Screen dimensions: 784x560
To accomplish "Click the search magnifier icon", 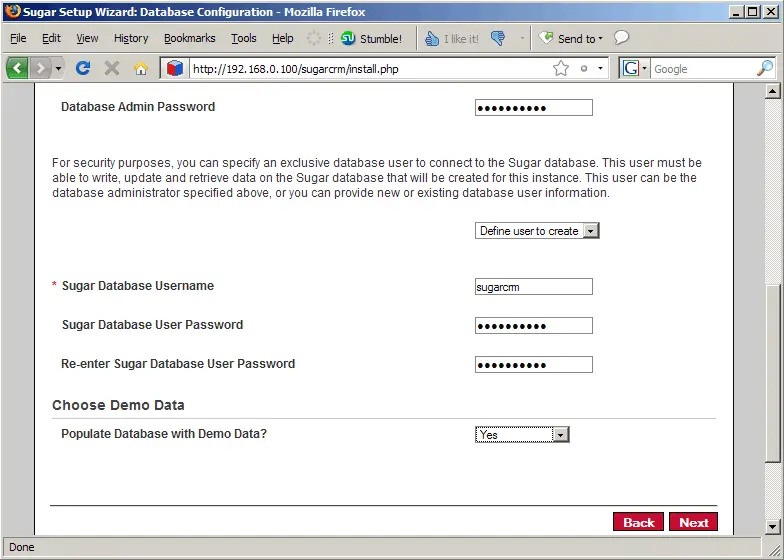I will pyautogui.click(x=764, y=68).
